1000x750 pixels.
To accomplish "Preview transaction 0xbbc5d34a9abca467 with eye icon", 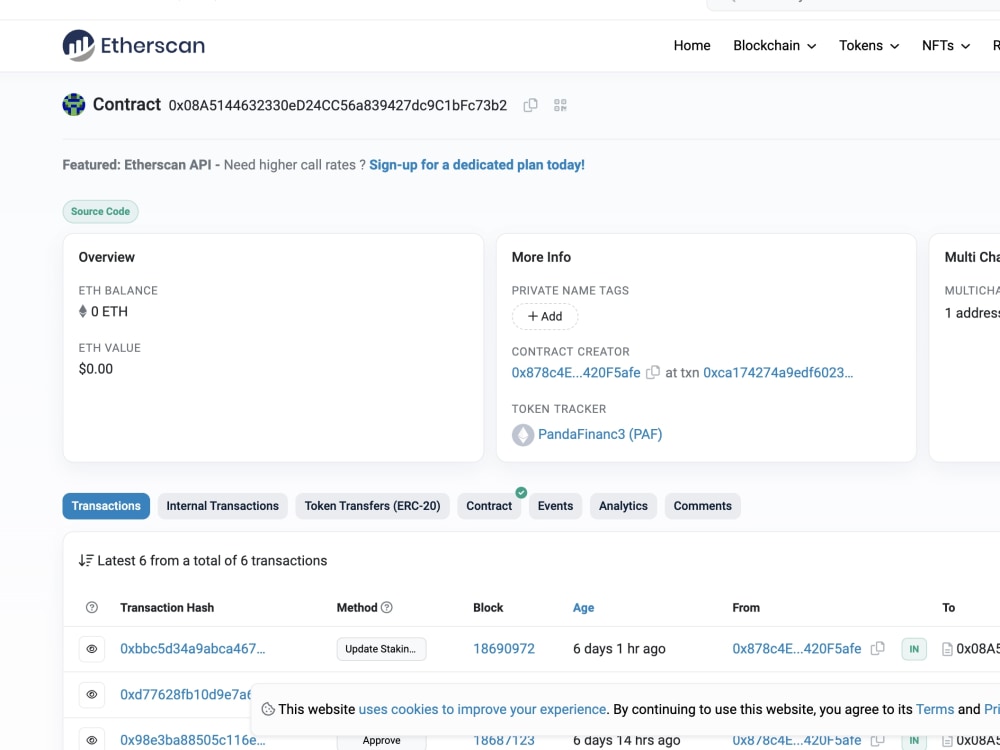I will pyautogui.click(x=92, y=649).
